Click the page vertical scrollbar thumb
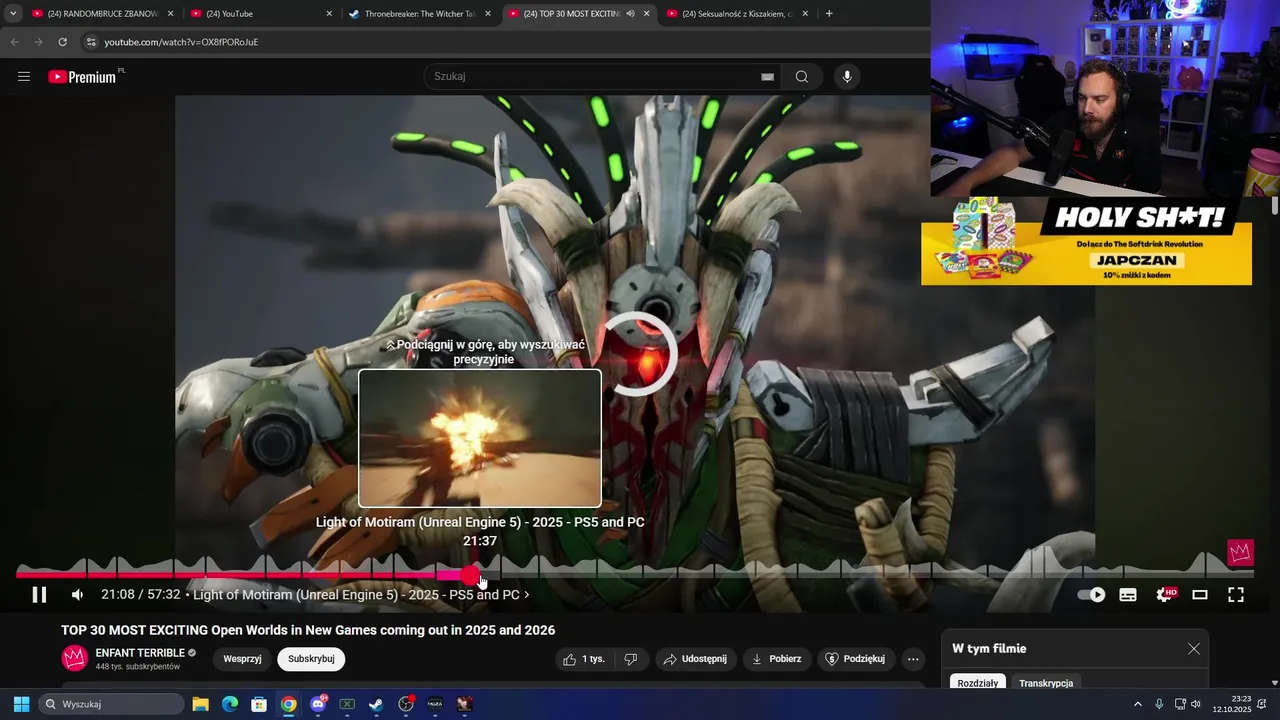The height and width of the screenshot is (720, 1280). tap(1275, 205)
